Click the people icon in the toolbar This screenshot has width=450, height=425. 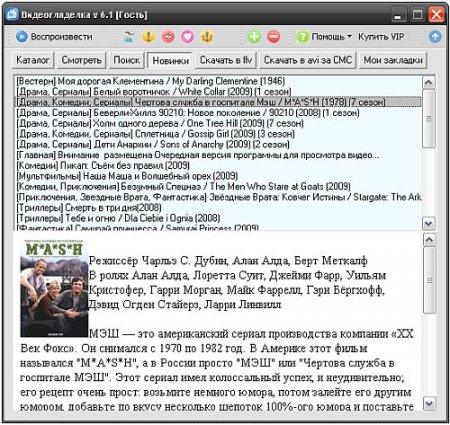point(128,36)
